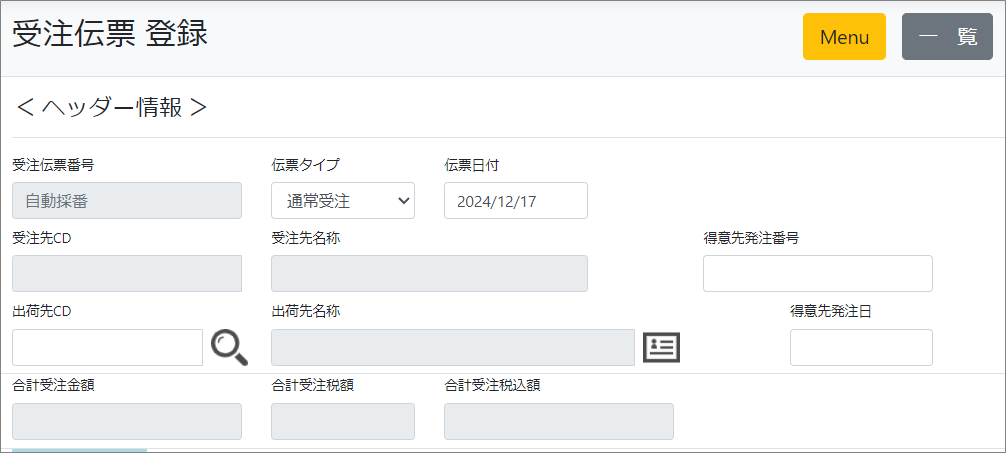The image size is (1006, 453).
Task: Click the magnifying glass search icon for 出荷先CD
Action: point(229,347)
